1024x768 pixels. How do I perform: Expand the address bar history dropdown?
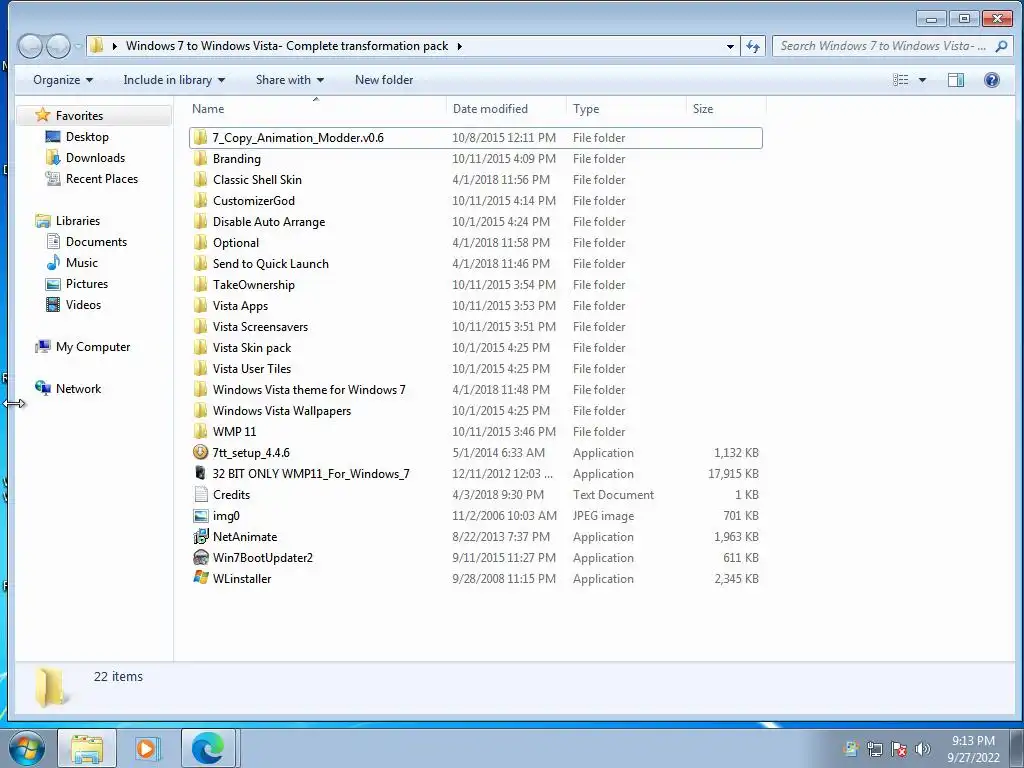coord(729,46)
